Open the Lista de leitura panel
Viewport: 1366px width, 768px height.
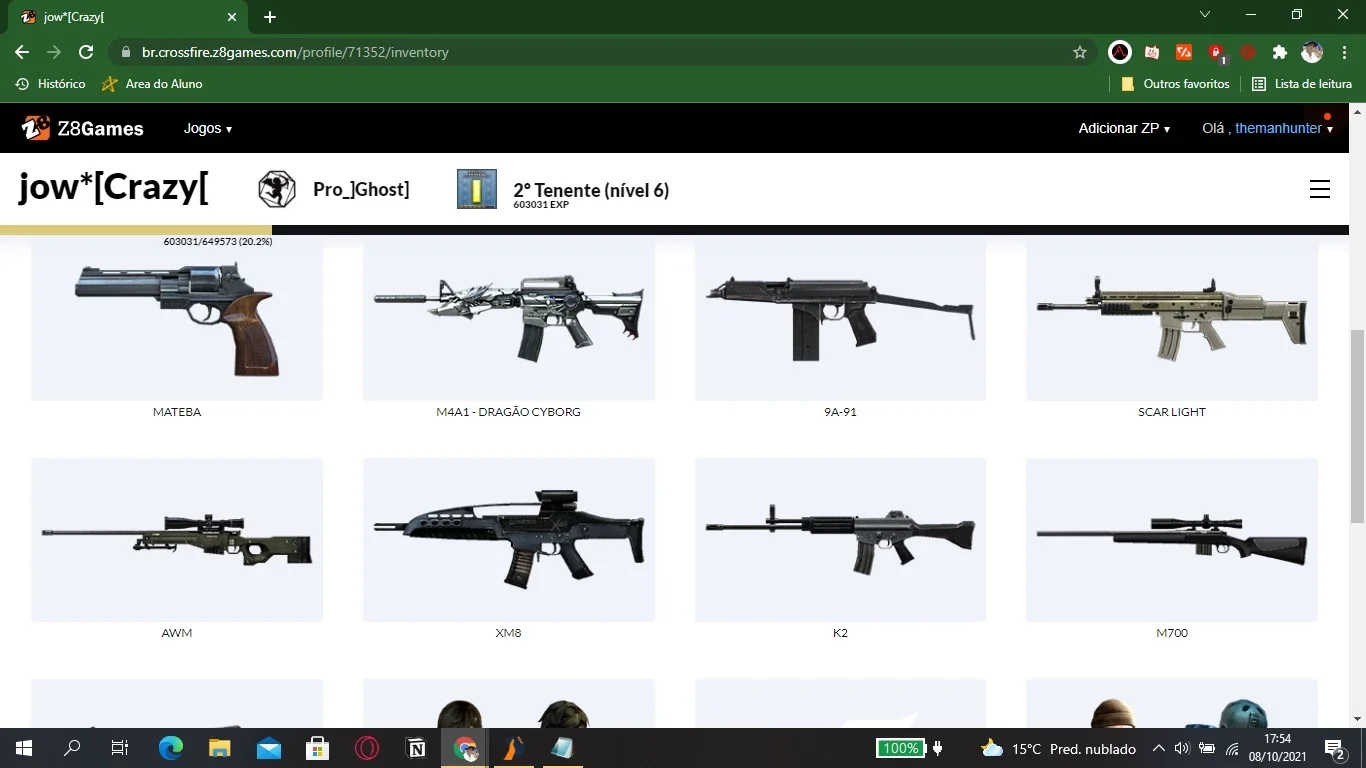[x=1302, y=84]
